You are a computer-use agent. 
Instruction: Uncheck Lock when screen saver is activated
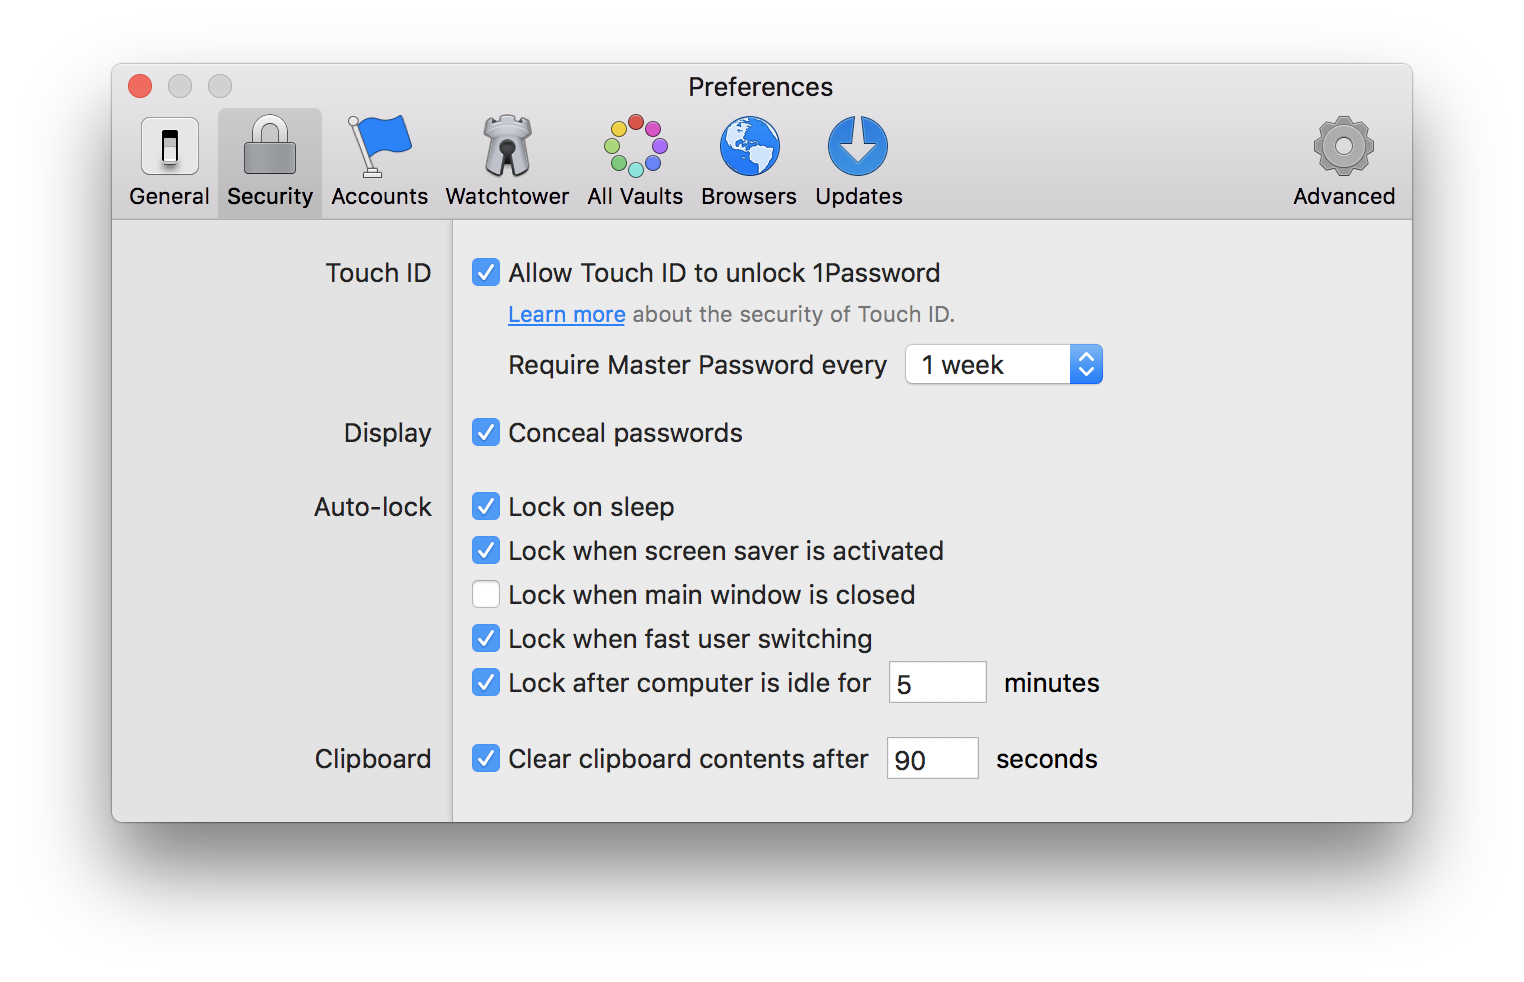point(486,550)
